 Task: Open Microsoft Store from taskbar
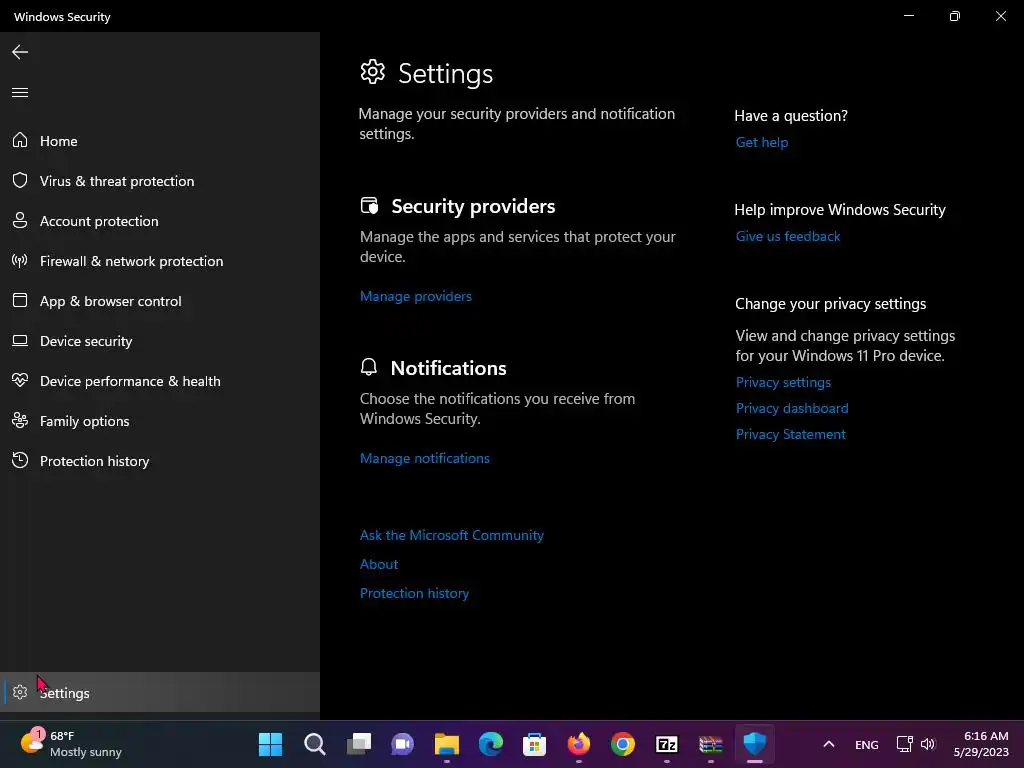point(534,744)
